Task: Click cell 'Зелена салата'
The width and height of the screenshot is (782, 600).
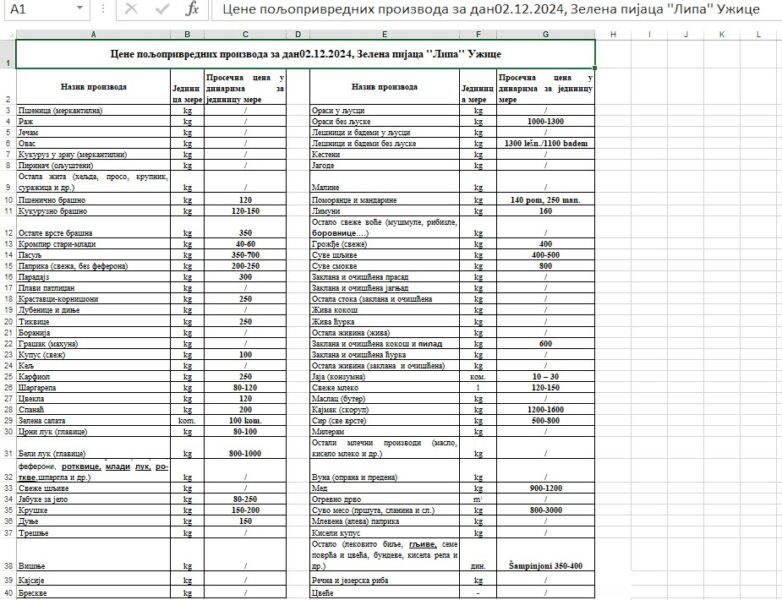Action: pos(93,420)
